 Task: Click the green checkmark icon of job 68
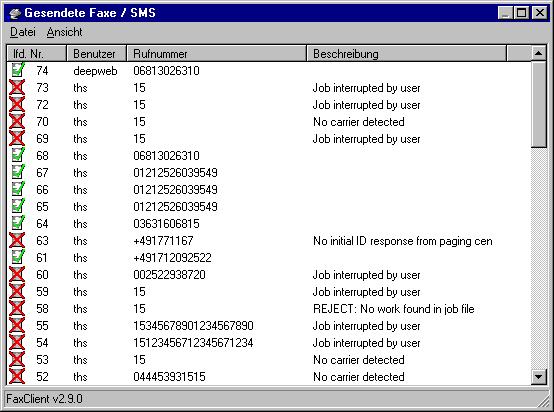18,155
